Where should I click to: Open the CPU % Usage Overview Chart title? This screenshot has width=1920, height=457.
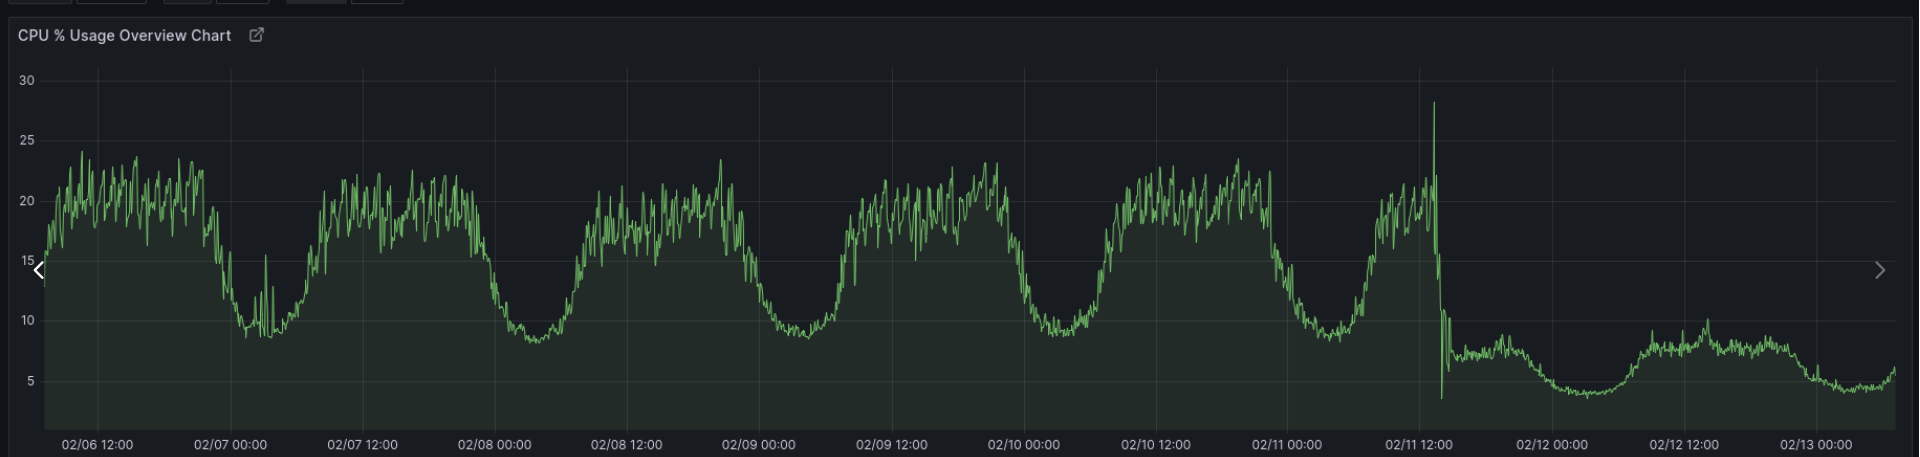tap(124, 35)
